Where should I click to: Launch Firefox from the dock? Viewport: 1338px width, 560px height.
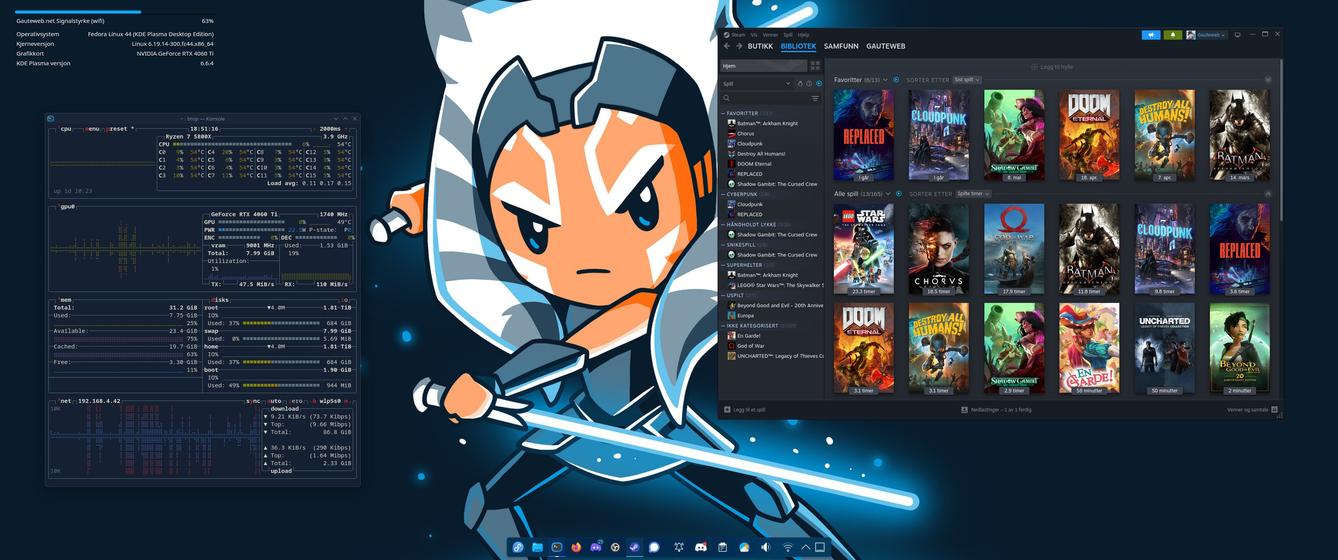[577, 547]
